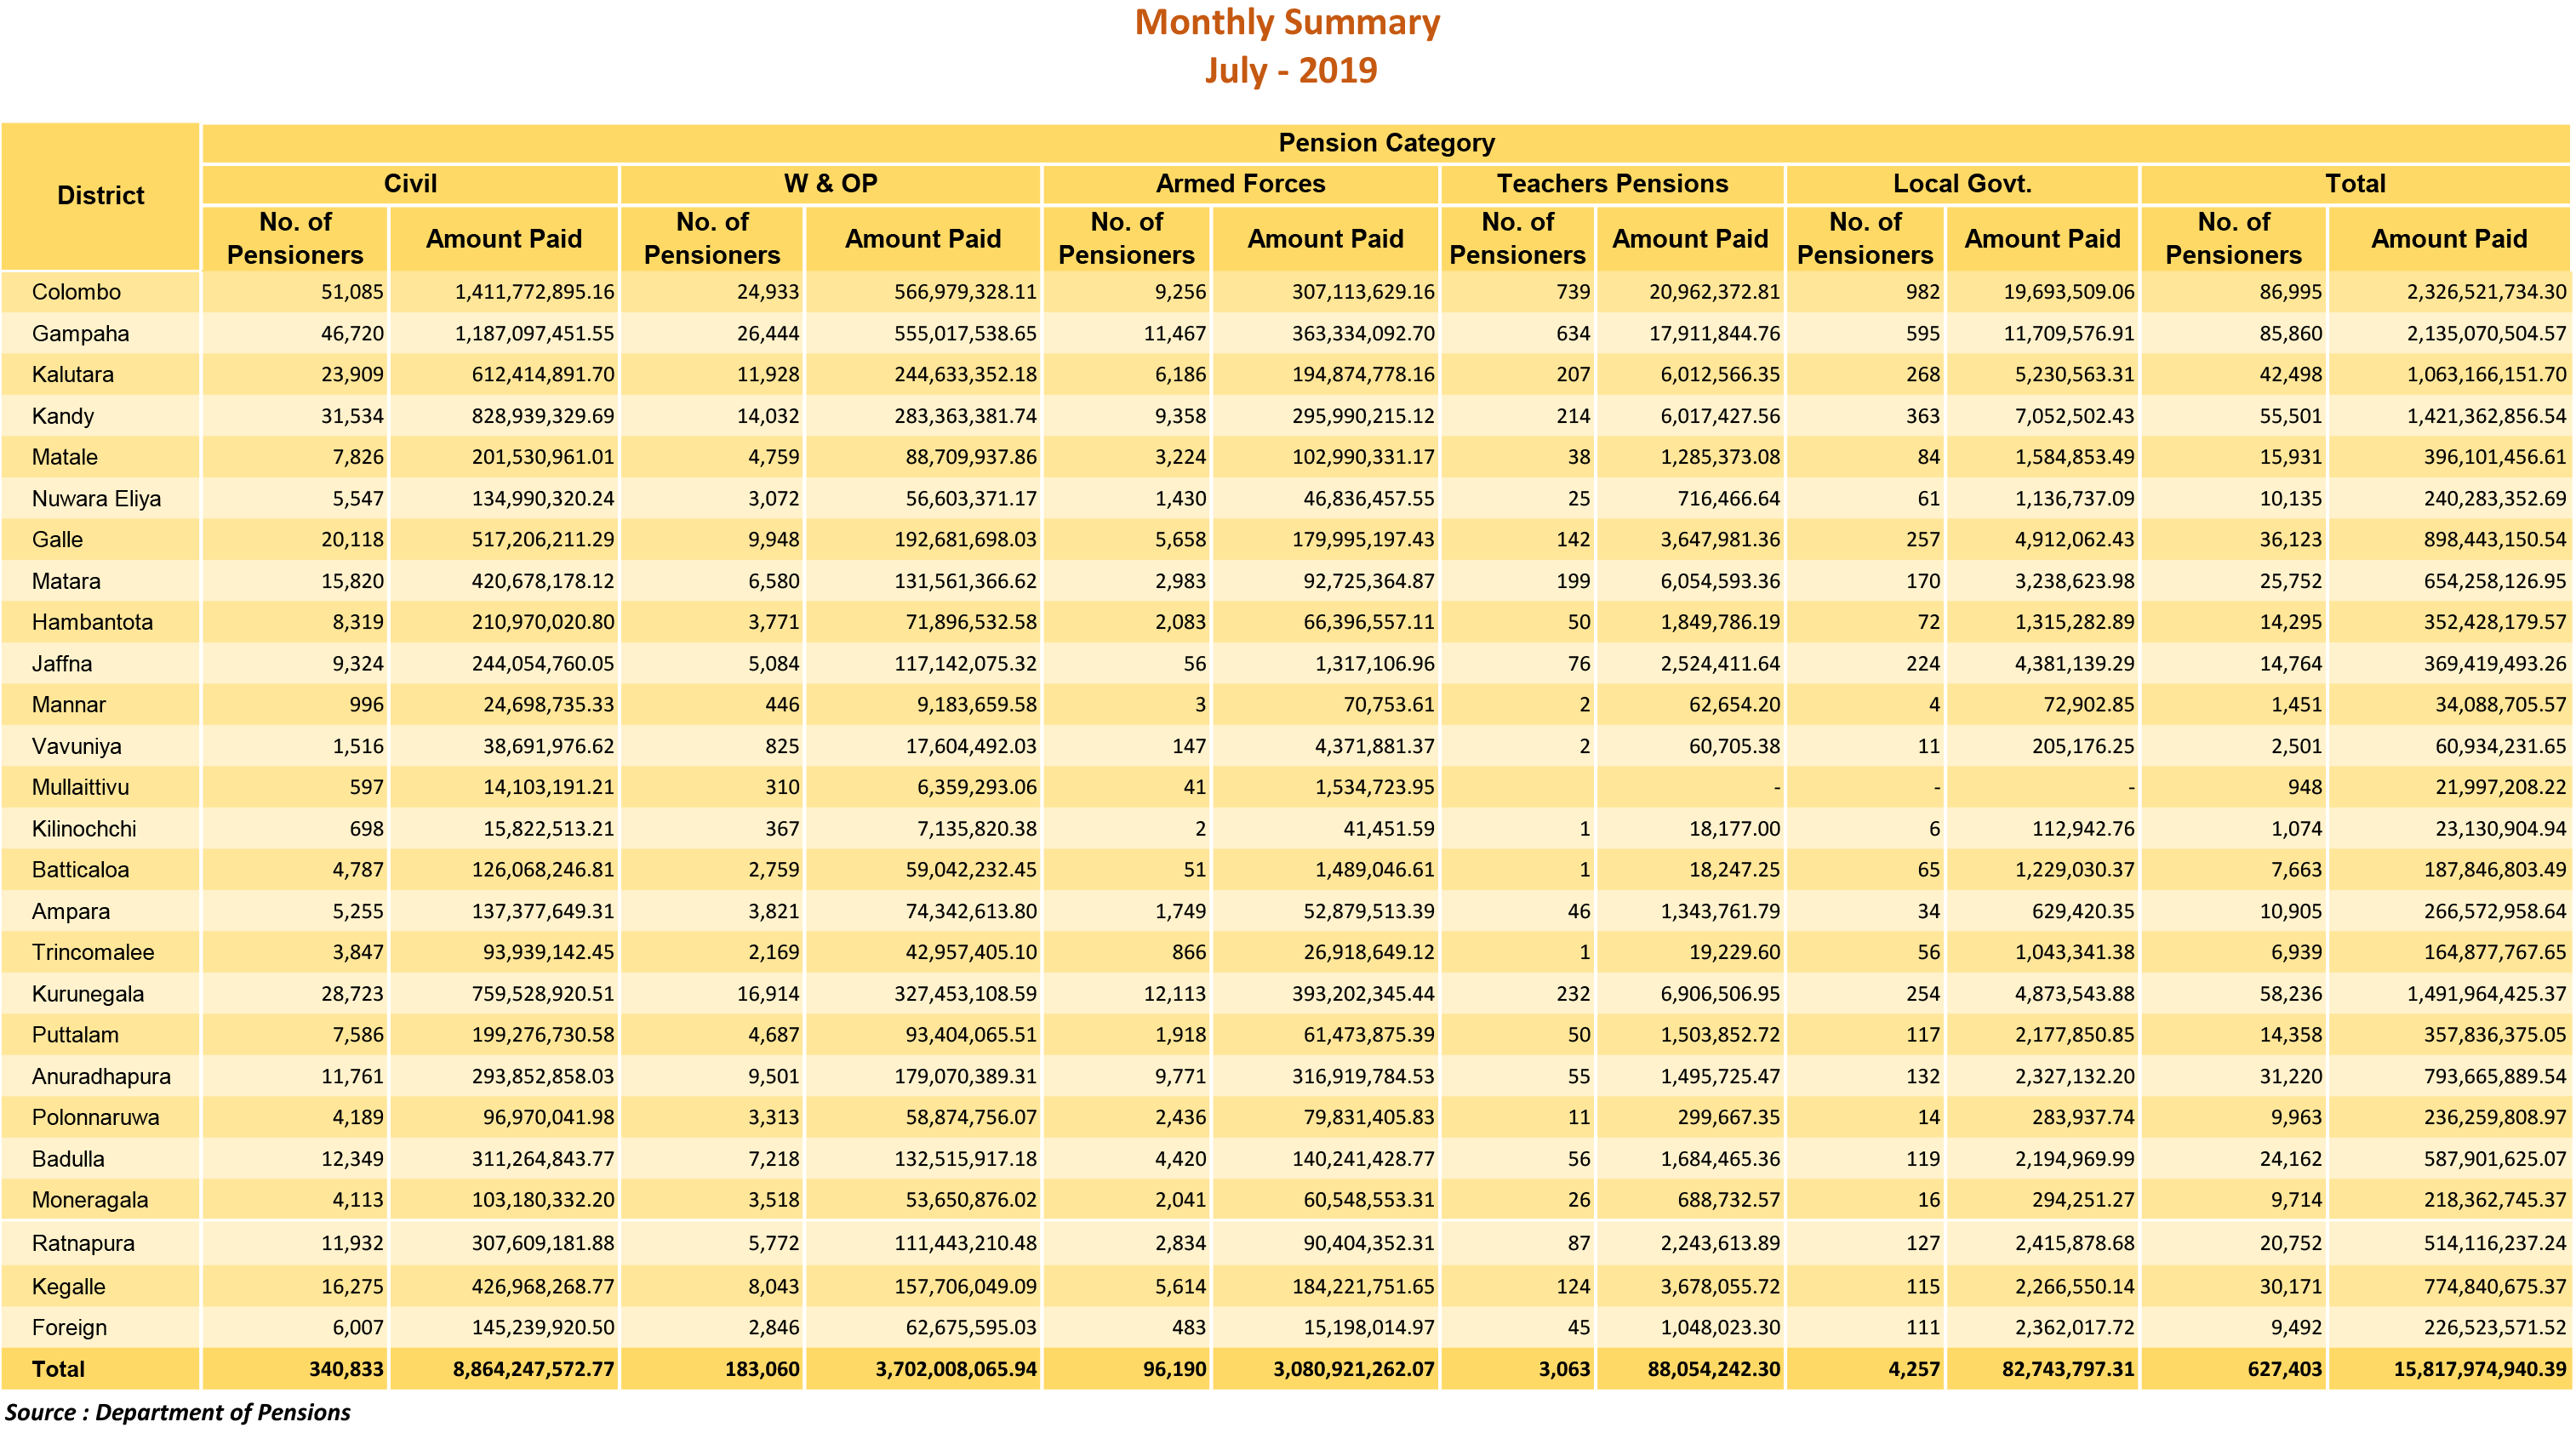The image size is (2576, 1433).
Task: Click total civil pensioners 340,833
Action: point(346,1370)
